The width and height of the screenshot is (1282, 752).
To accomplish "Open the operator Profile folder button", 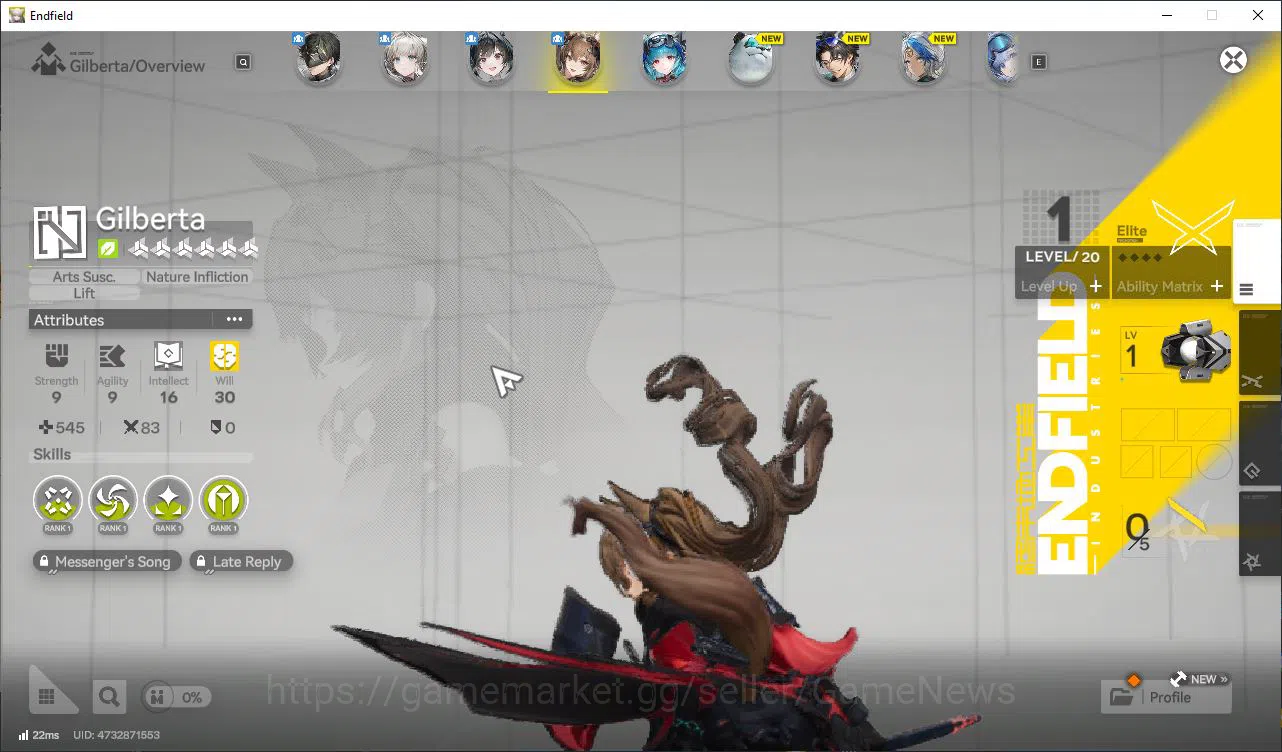I will [1166, 696].
